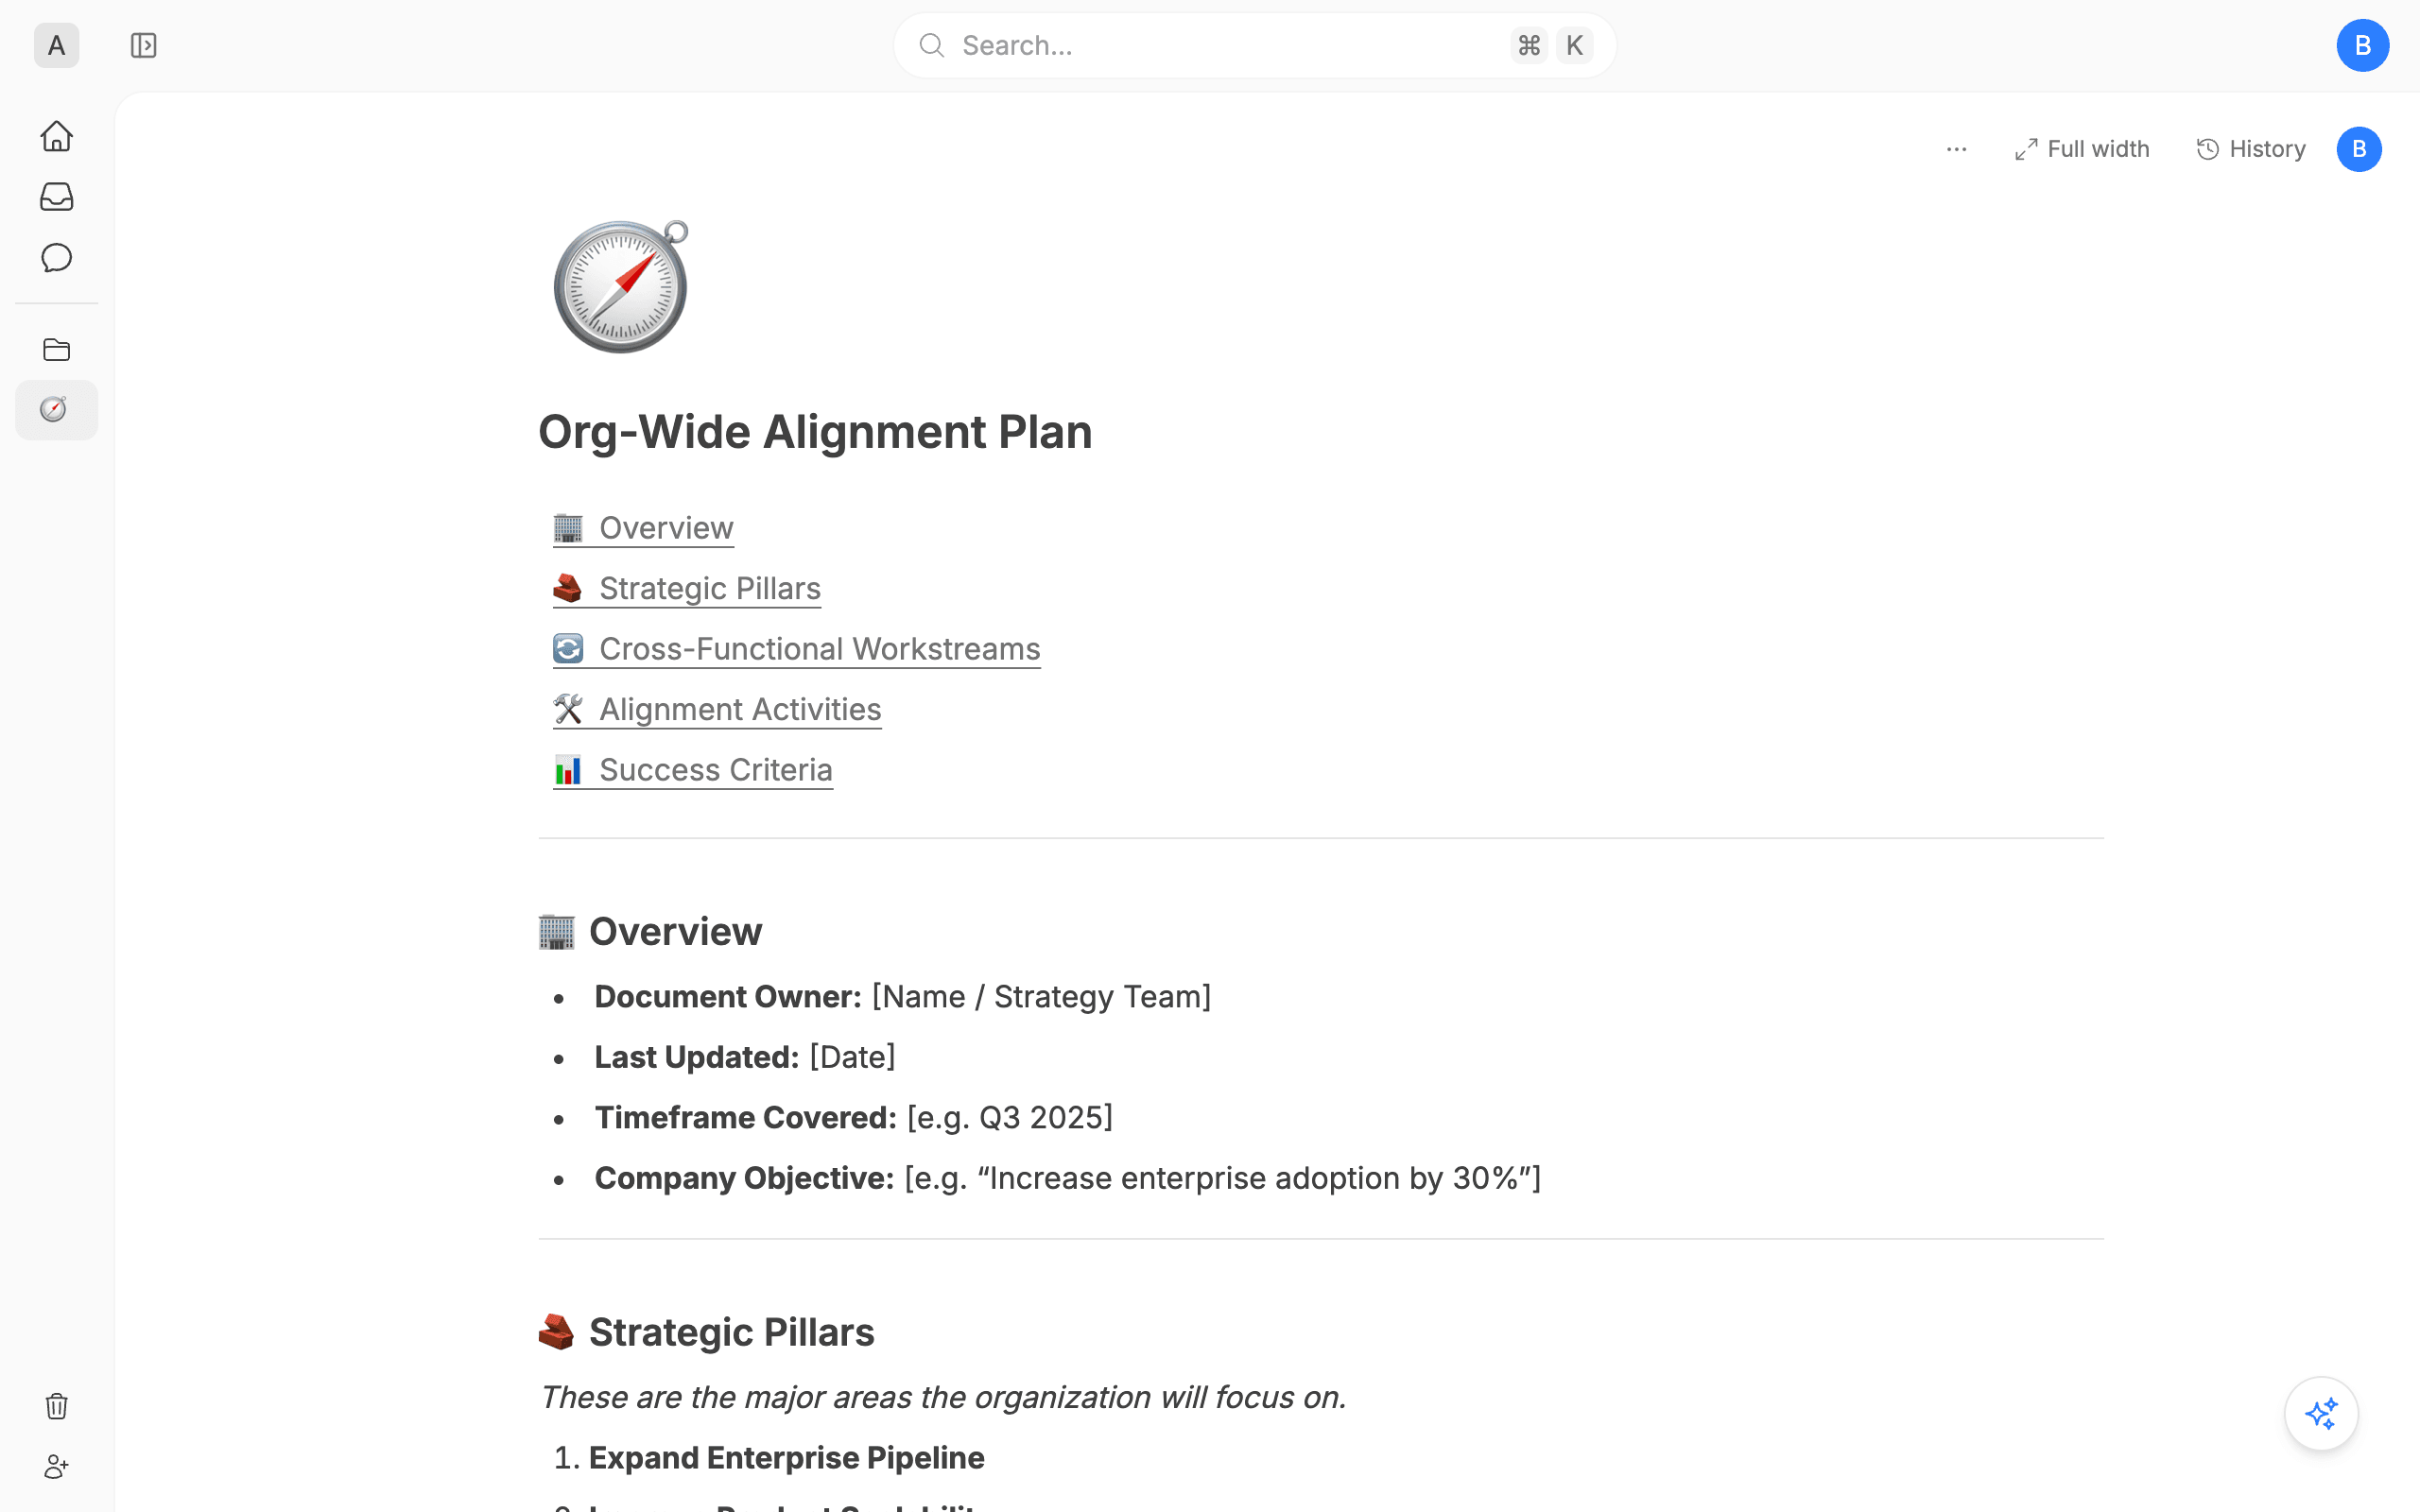Click the italic 'These are the major areas' line
The width and height of the screenshot is (2420, 1512).
943,1398
